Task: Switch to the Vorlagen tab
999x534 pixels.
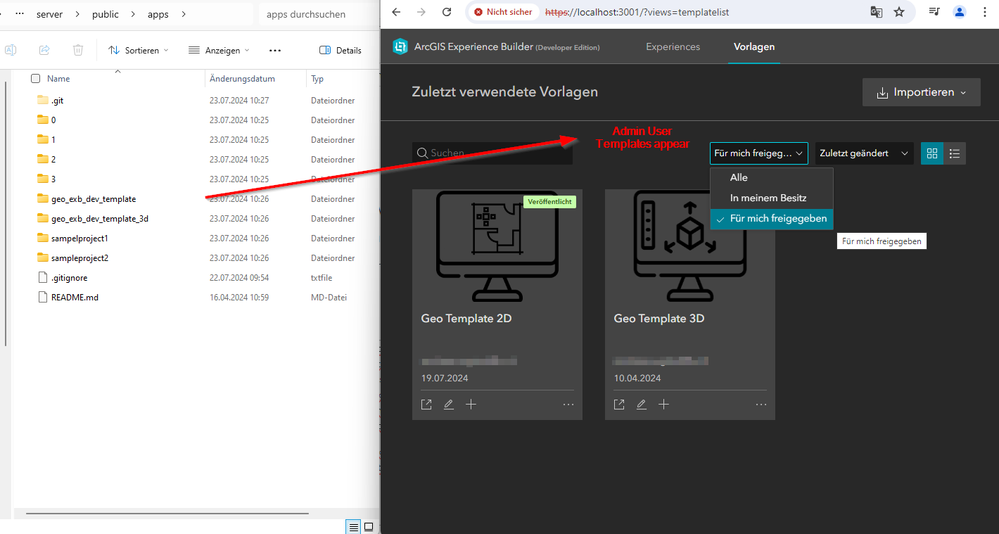Action: (754, 47)
